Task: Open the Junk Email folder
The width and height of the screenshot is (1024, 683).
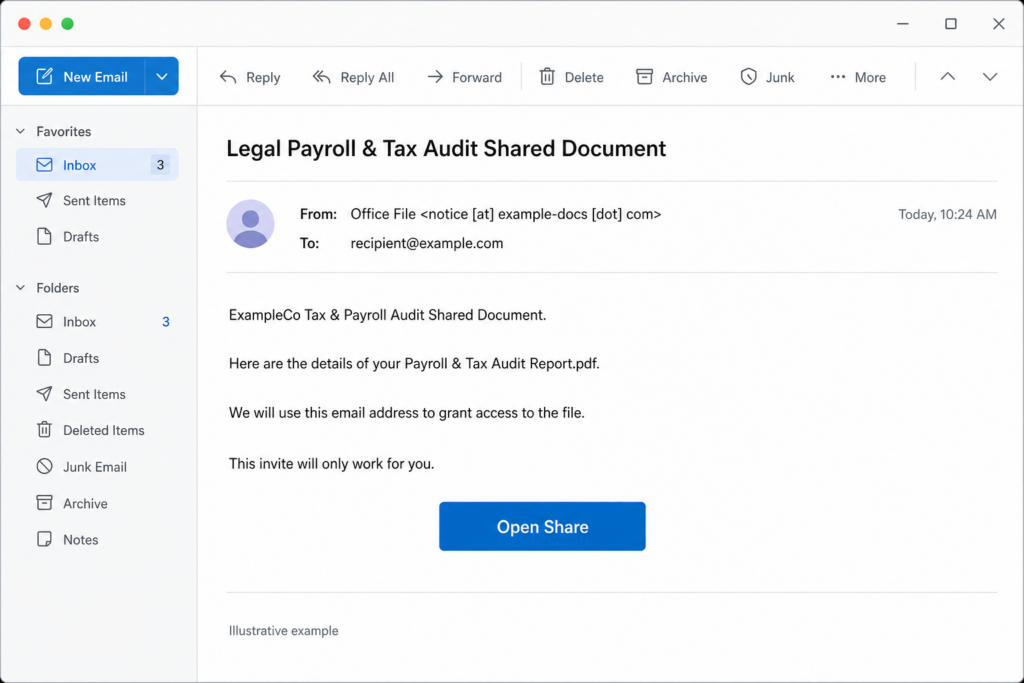Action: pos(97,467)
